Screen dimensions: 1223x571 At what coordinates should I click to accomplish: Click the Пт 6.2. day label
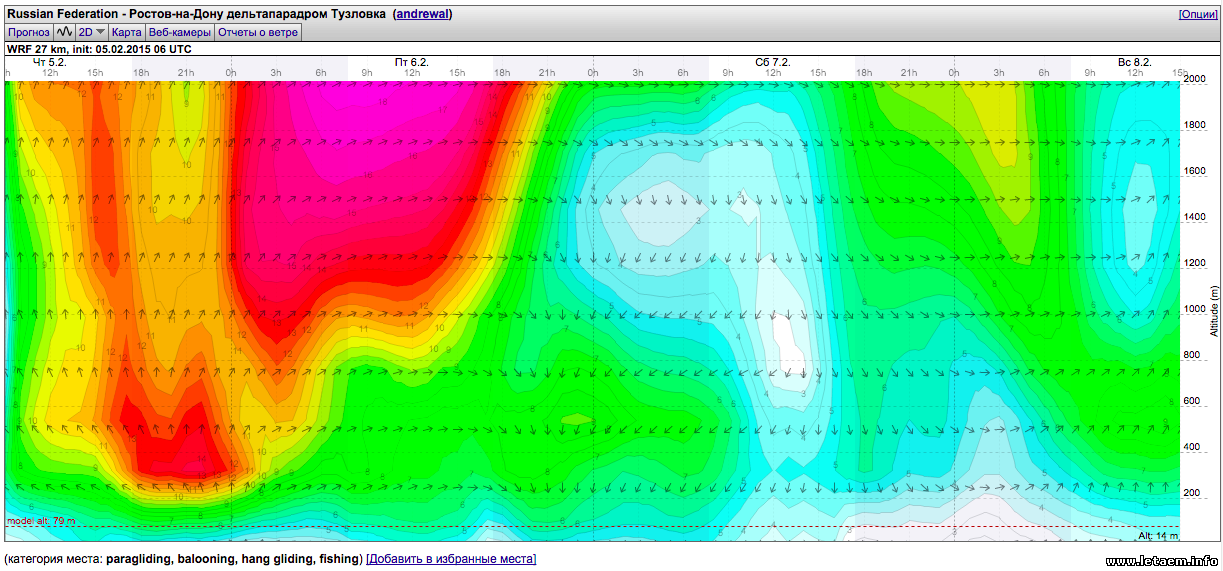click(x=412, y=62)
